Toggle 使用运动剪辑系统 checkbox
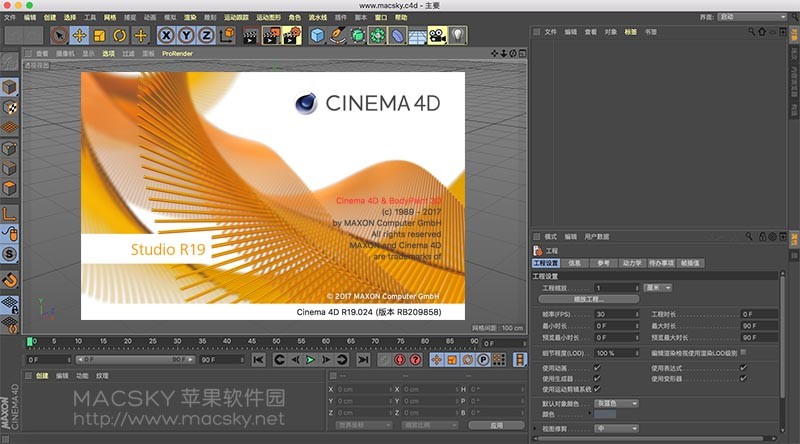 (597, 389)
